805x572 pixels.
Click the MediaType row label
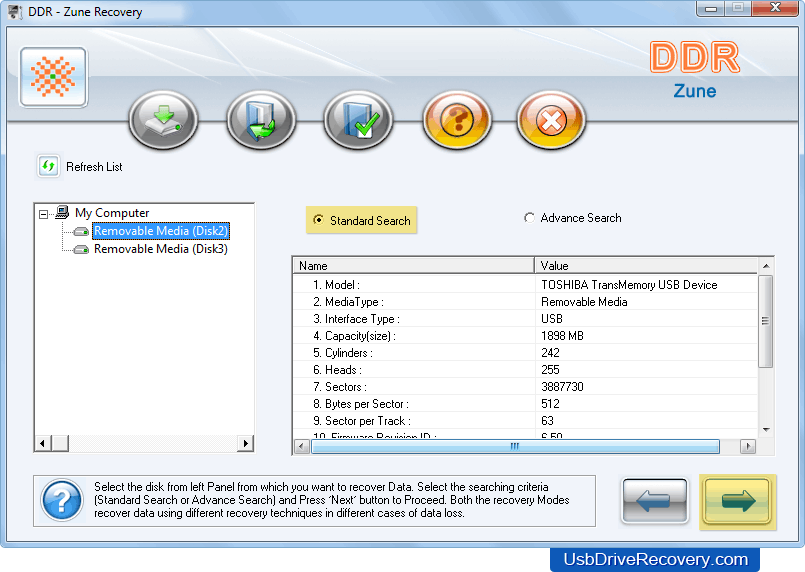(349, 301)
